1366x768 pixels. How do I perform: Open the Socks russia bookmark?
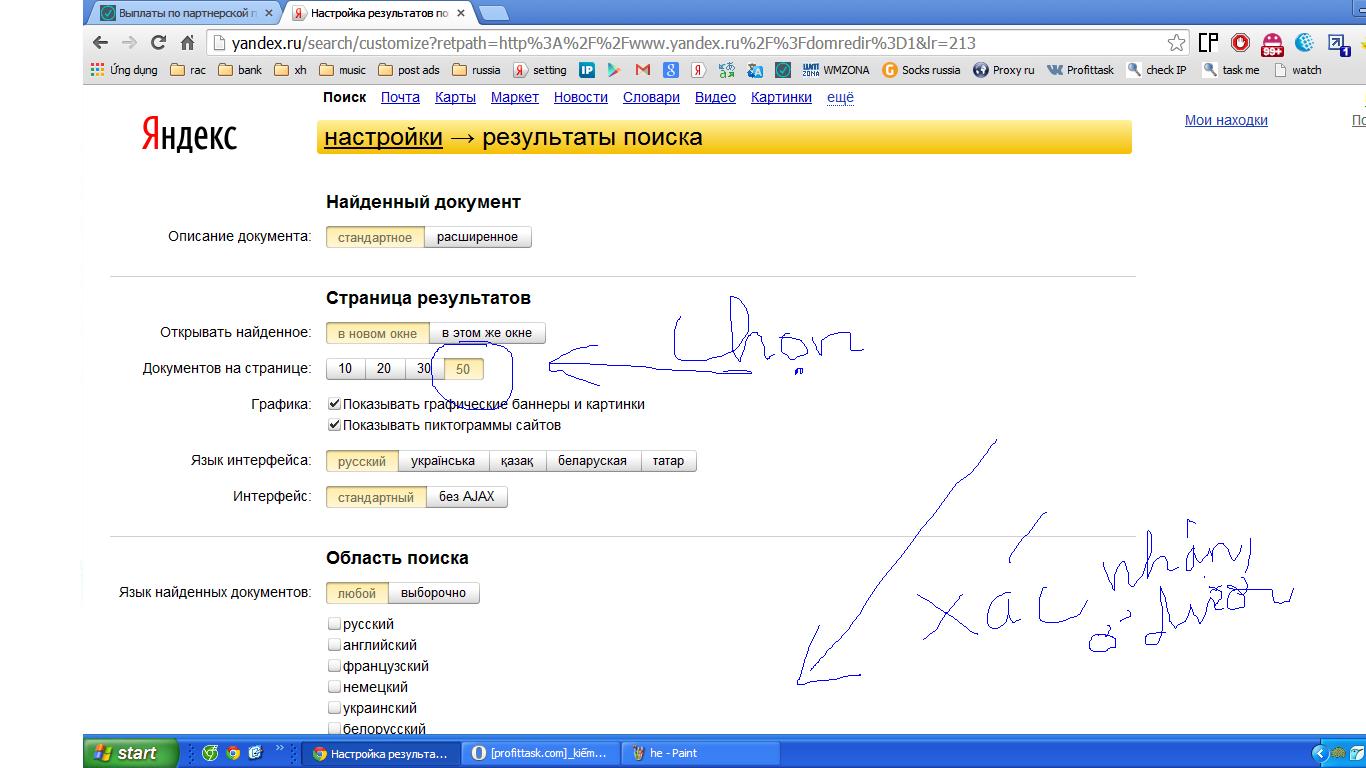pyautogui.click(x=921, y=70)
